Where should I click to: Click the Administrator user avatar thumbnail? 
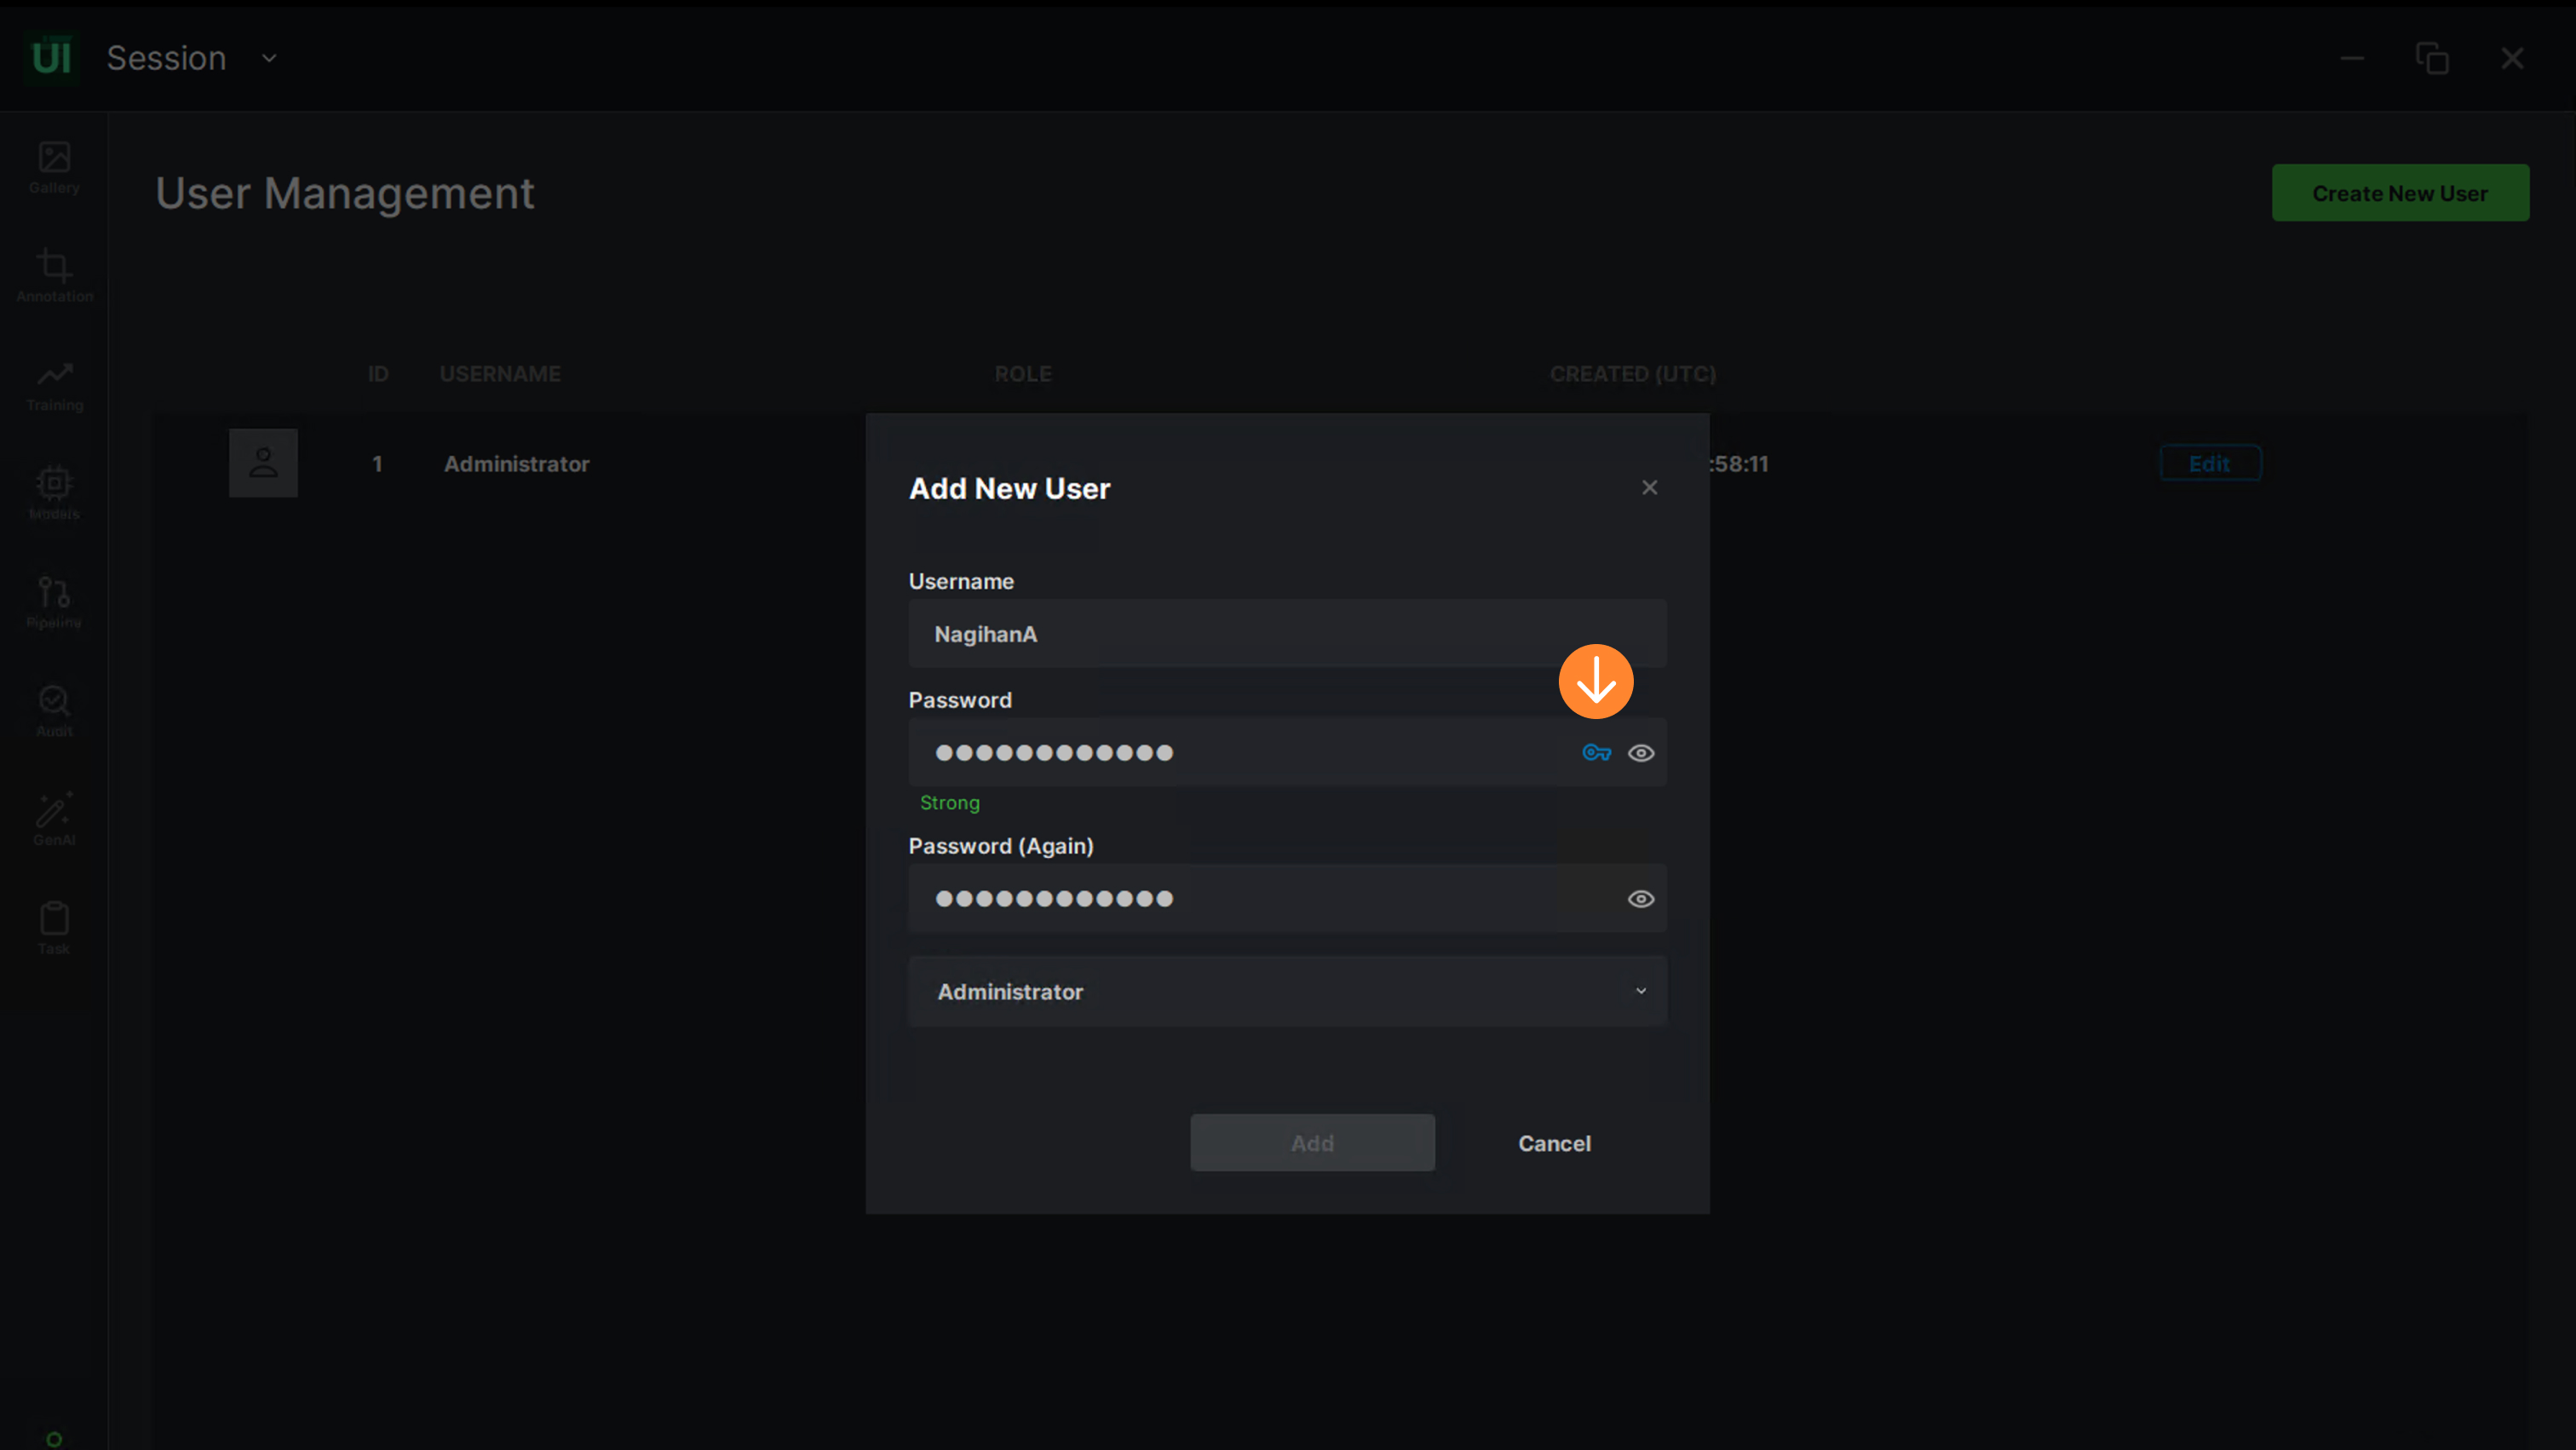pyautogui.click(x=263, y=463)
